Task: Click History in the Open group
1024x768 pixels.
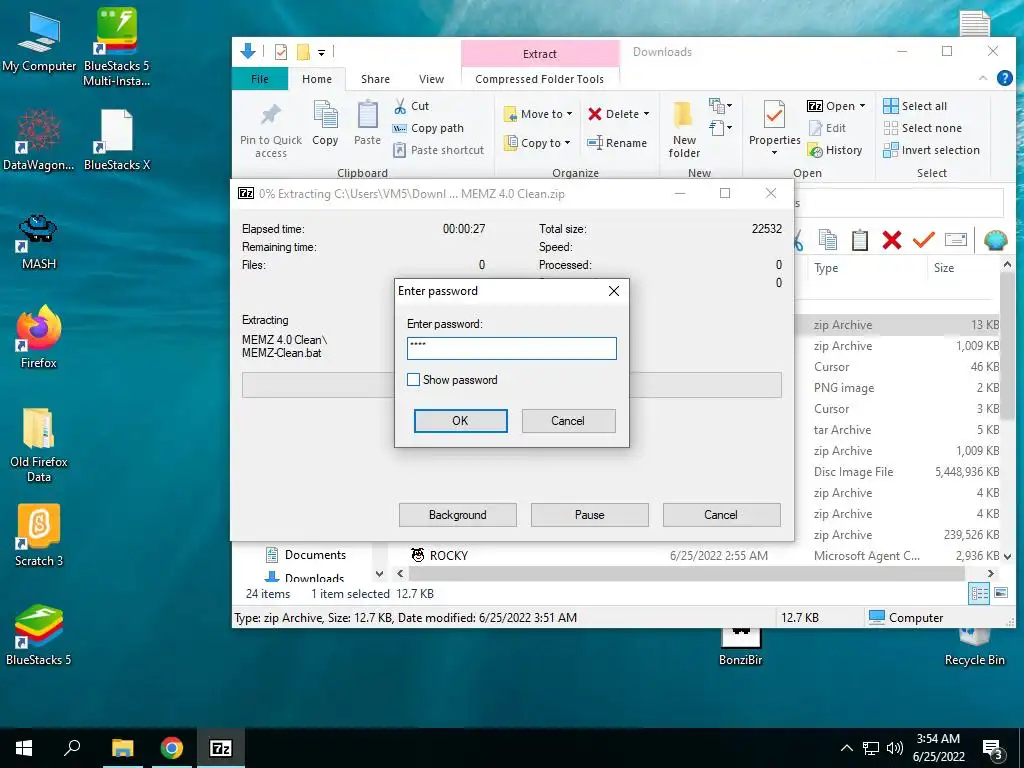Action: pos(835,150)
